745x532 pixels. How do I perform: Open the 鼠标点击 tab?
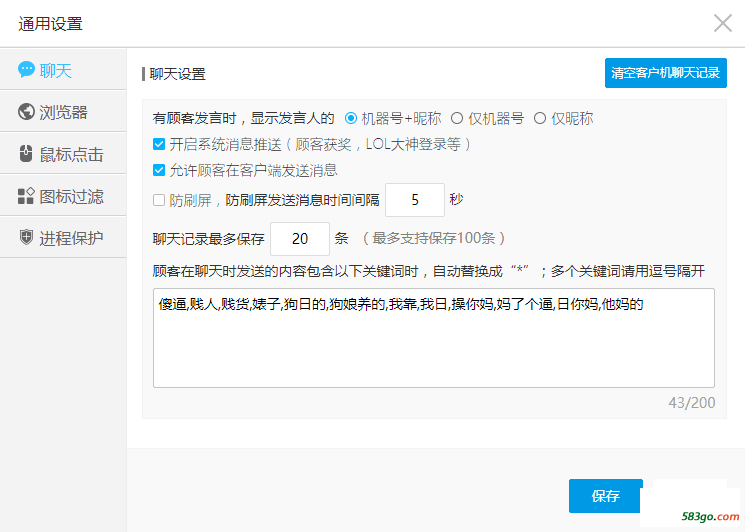[63, 153]
